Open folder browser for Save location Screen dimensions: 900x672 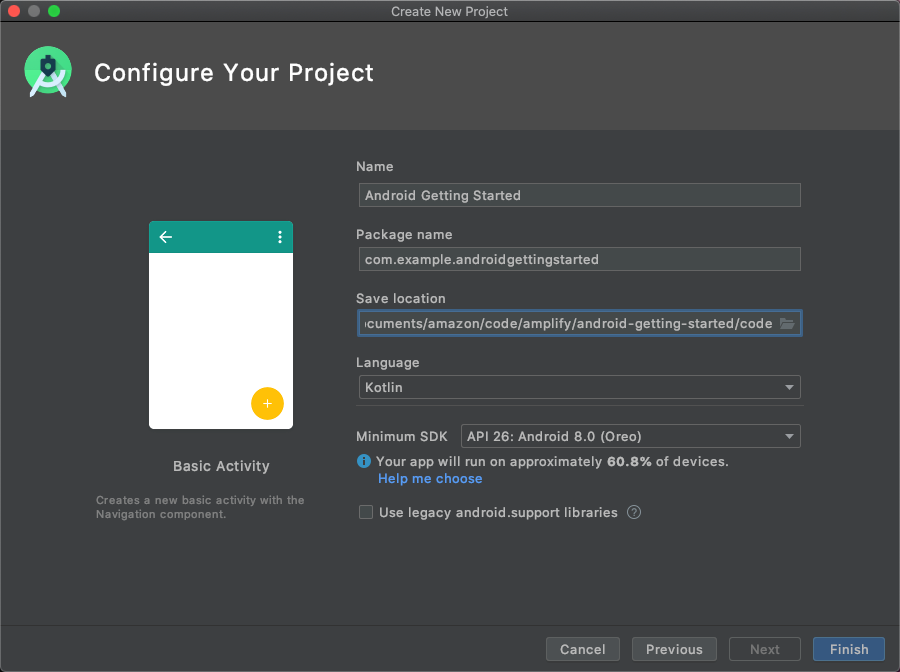[787, 324]
